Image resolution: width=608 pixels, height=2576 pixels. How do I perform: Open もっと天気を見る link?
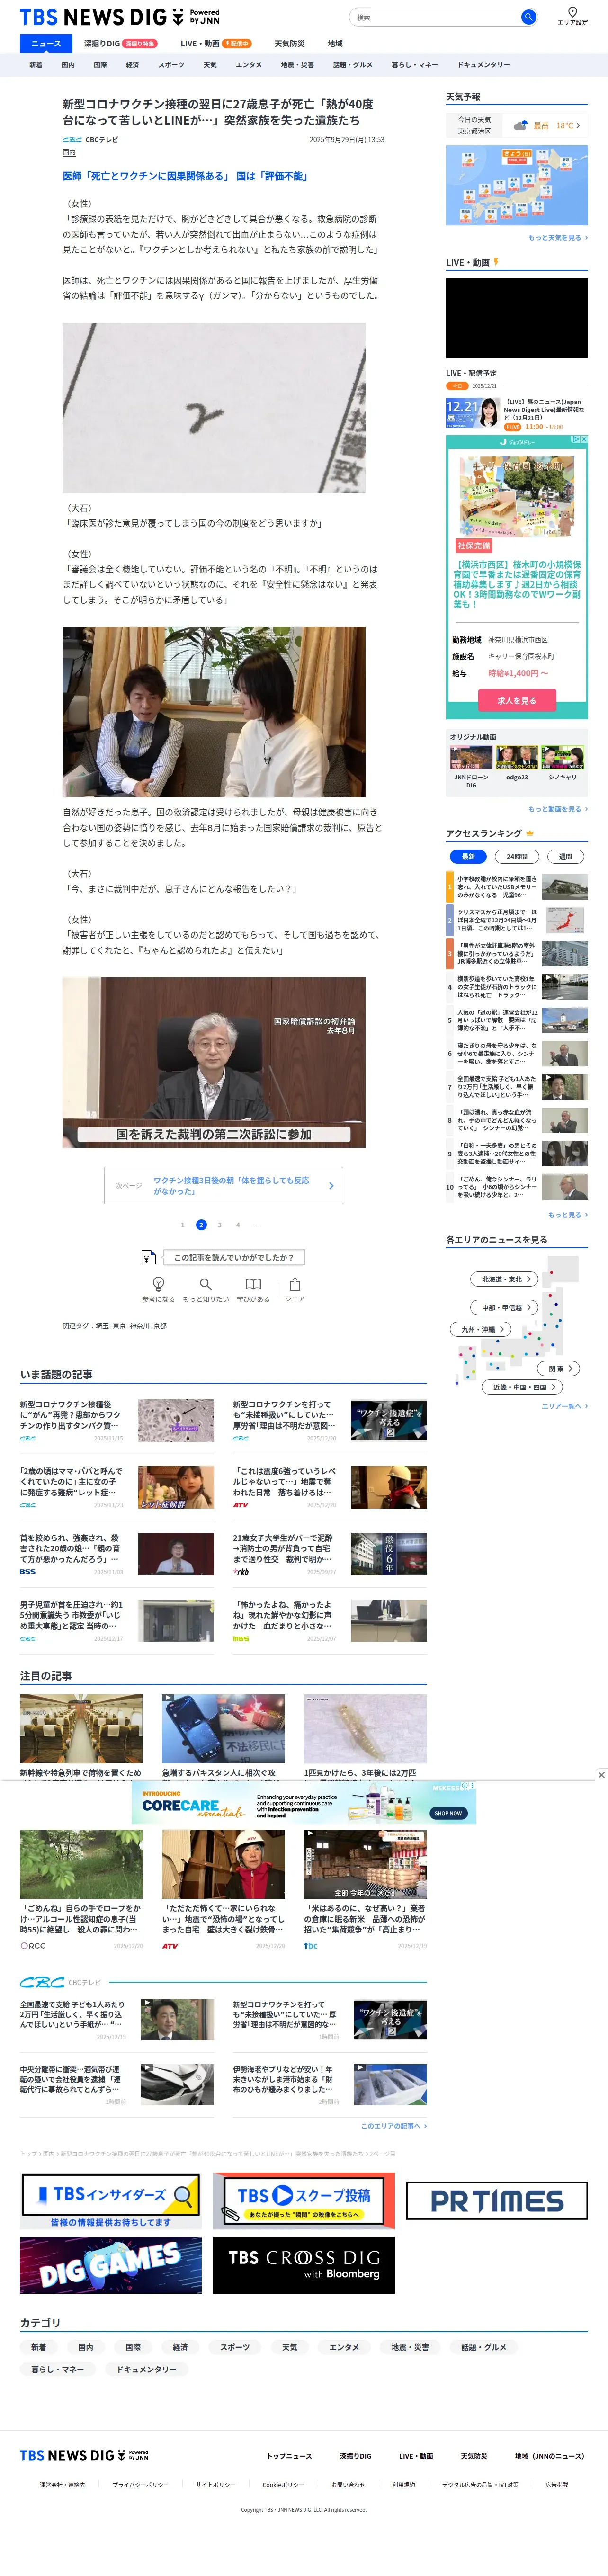click(558, 238)
